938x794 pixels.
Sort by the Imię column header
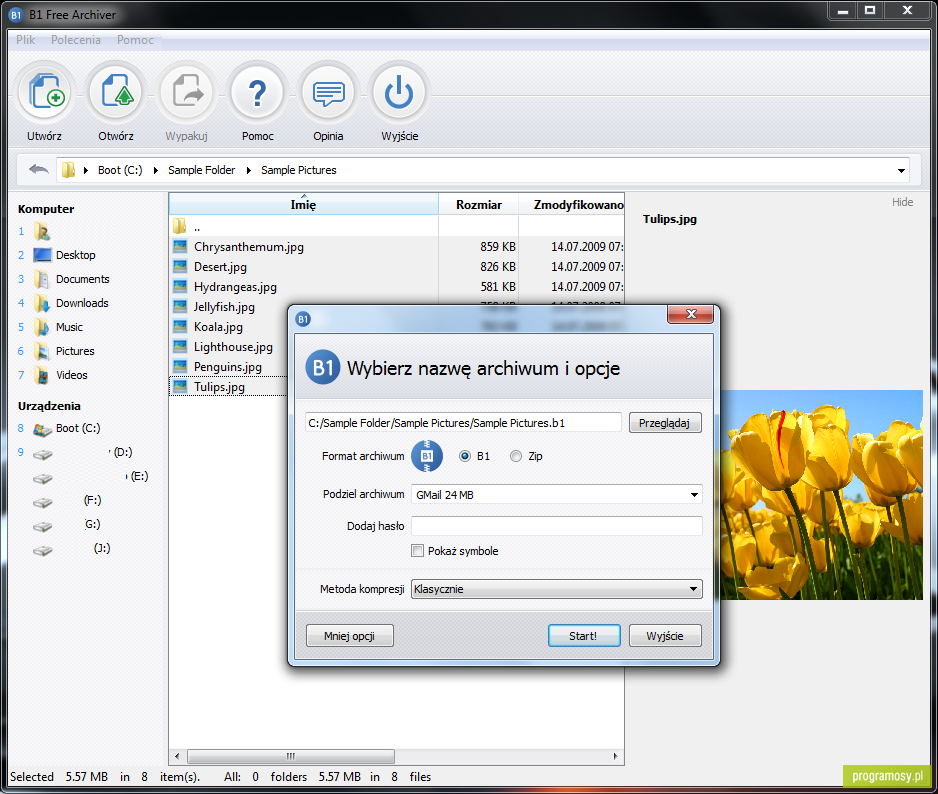(x=304, y=204)
